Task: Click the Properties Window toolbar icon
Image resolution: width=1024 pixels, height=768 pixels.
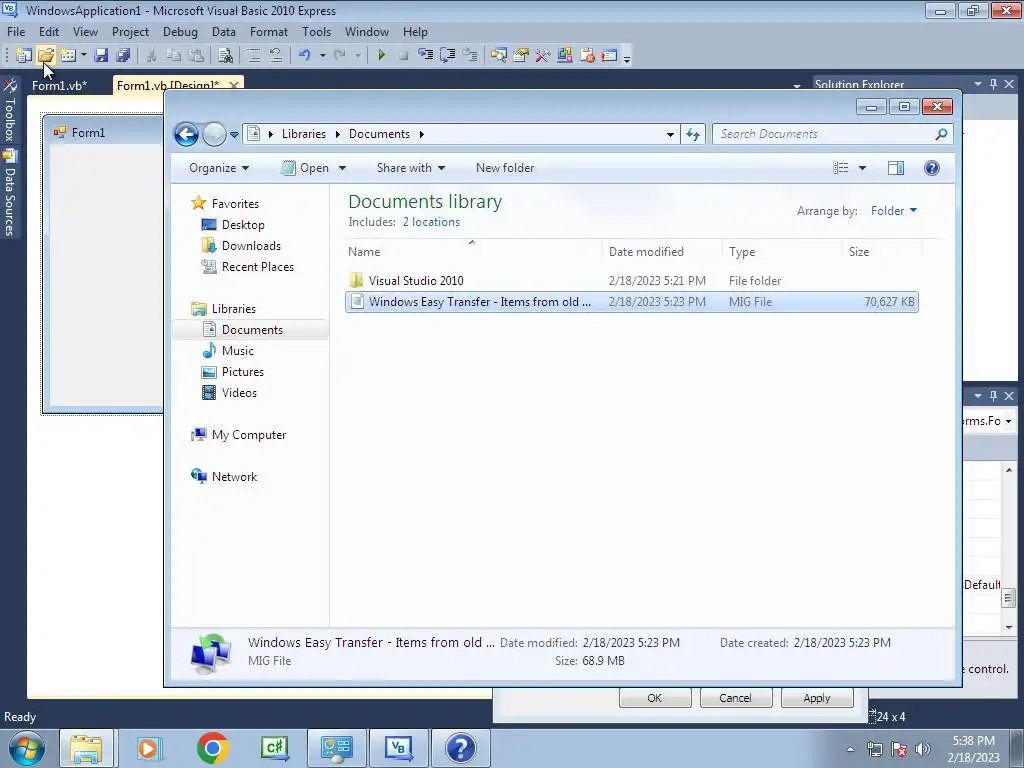Action: click(x=520, y=56)
